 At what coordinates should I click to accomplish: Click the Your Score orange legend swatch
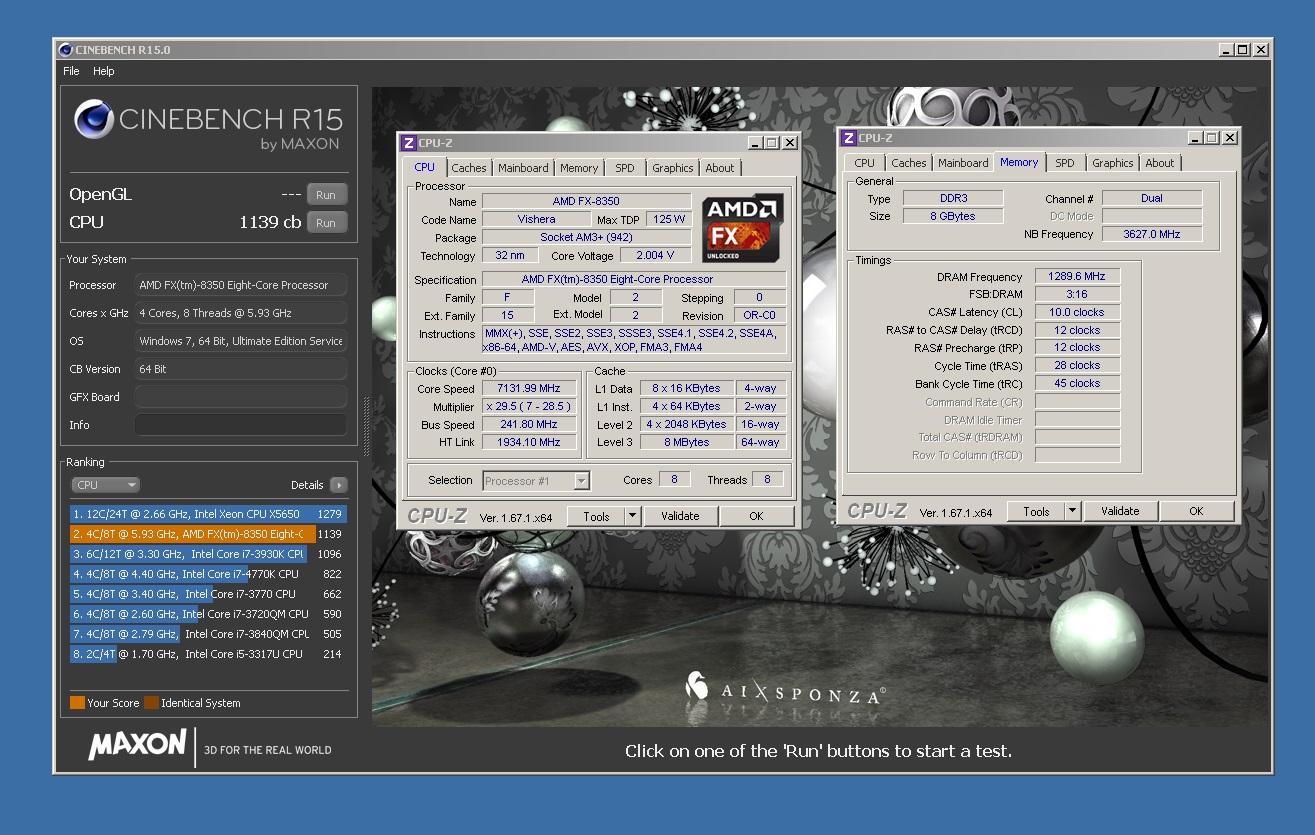click(77, 703)
